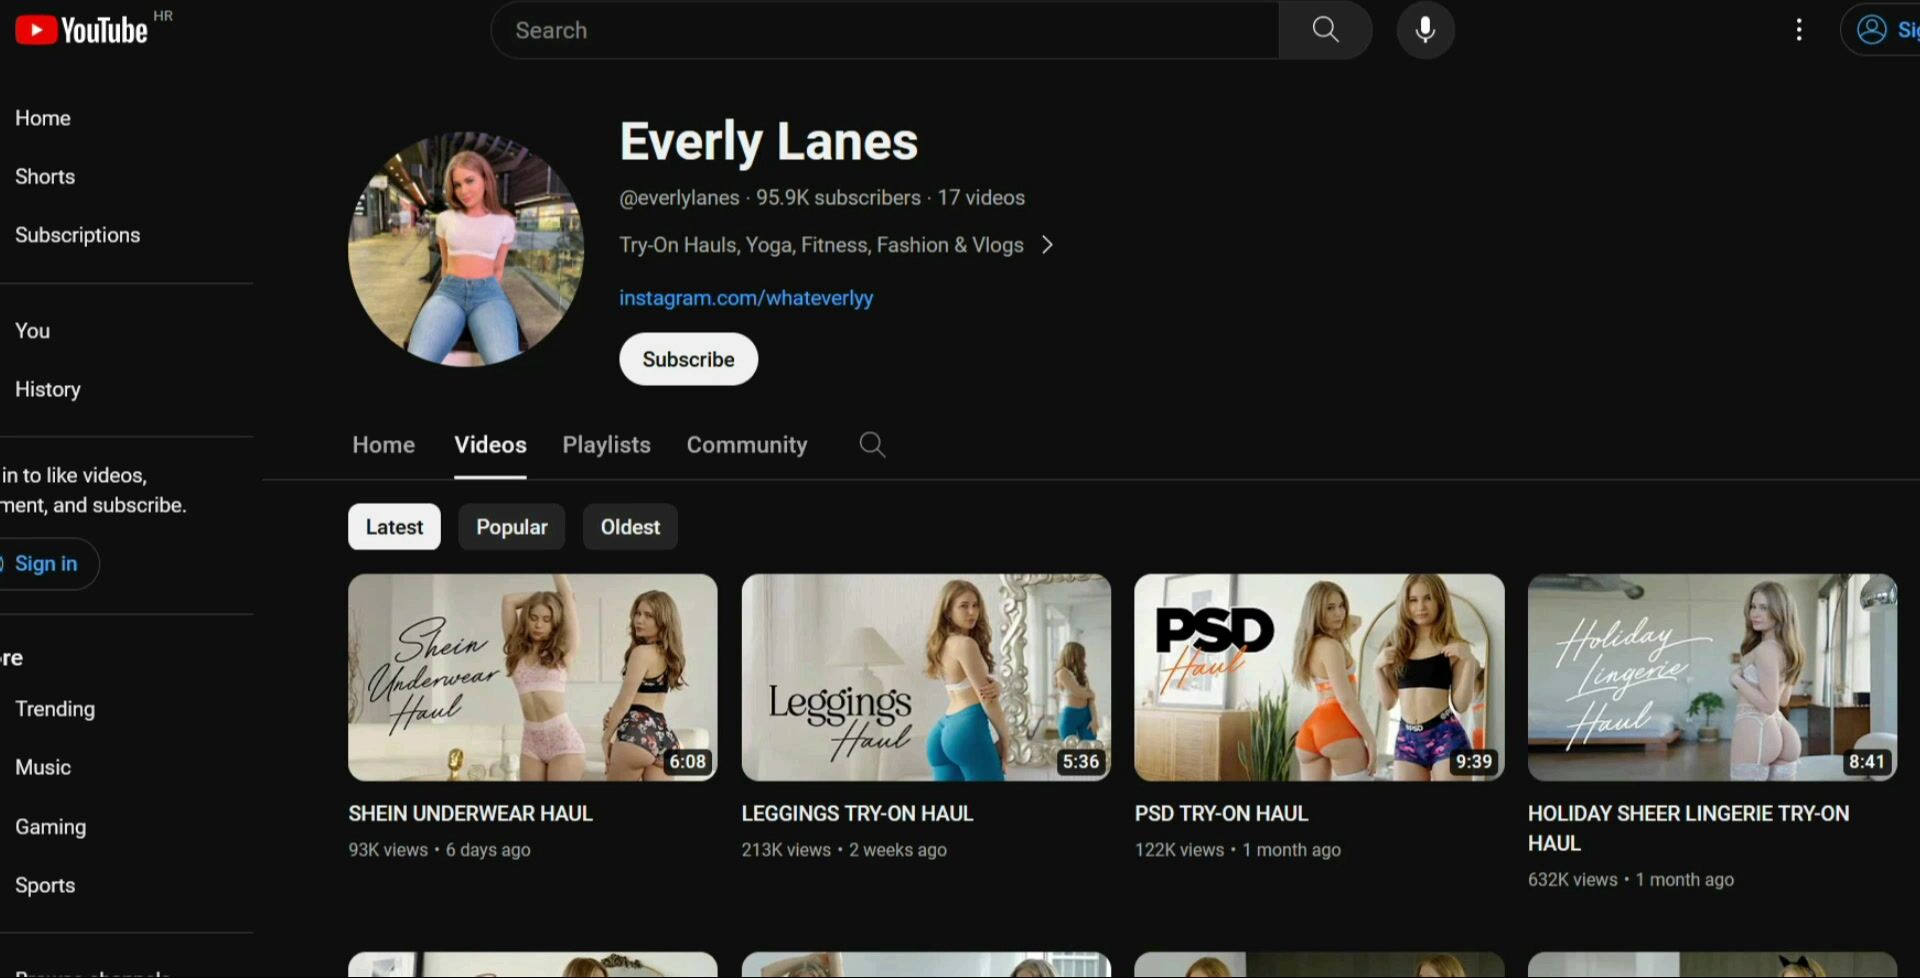Switch to channel Home tab
Viewport: 1920px width, 978px height.
click(x=383, y=445)
